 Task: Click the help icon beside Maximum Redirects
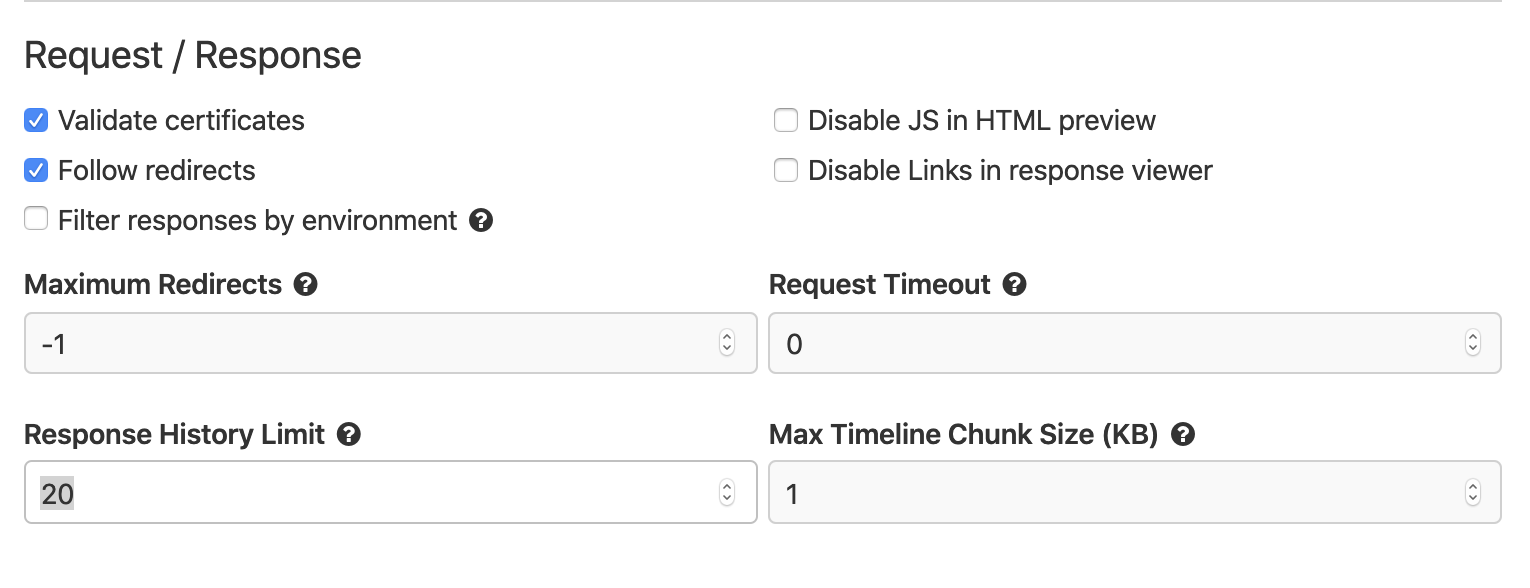[x=306, y=284]
